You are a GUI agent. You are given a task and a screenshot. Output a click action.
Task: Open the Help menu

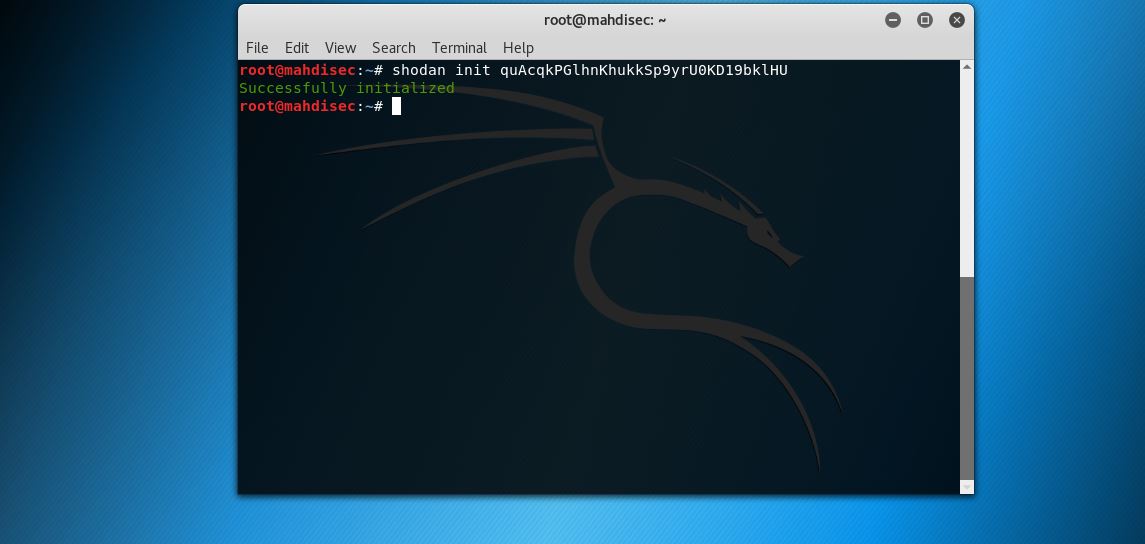coord(518,47)
